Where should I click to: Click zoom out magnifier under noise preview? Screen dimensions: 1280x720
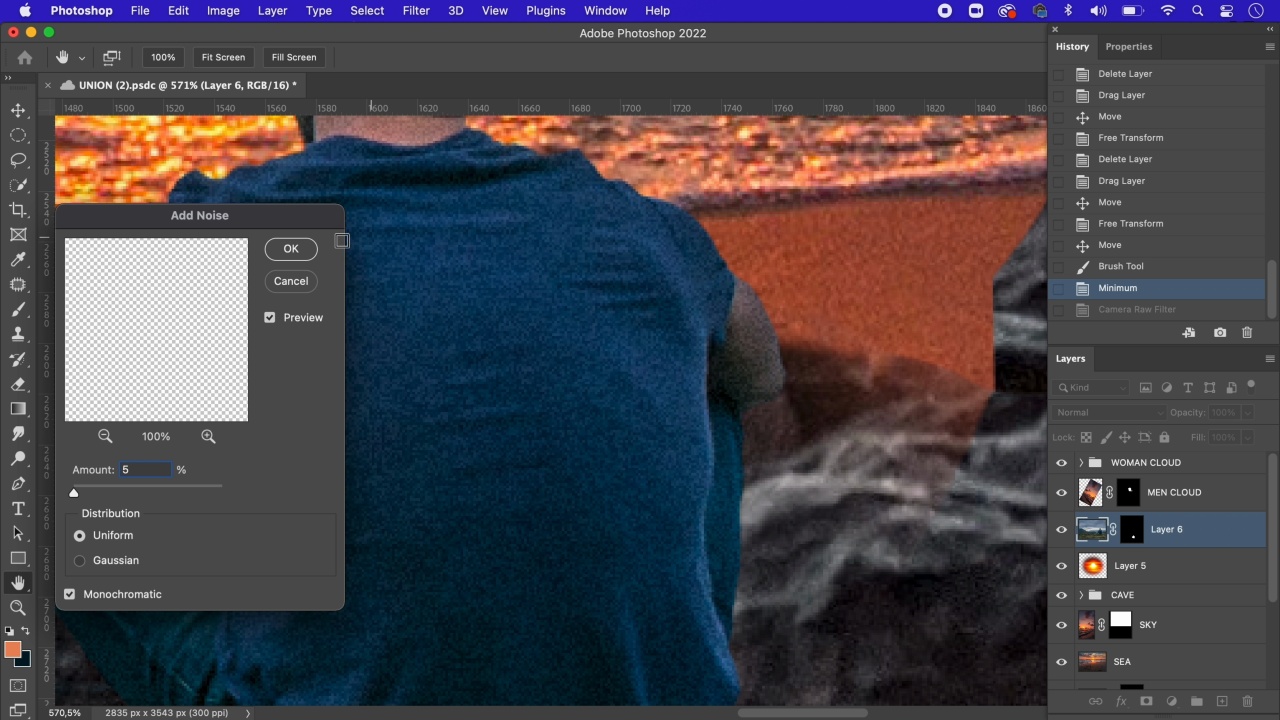click(105, 436)
